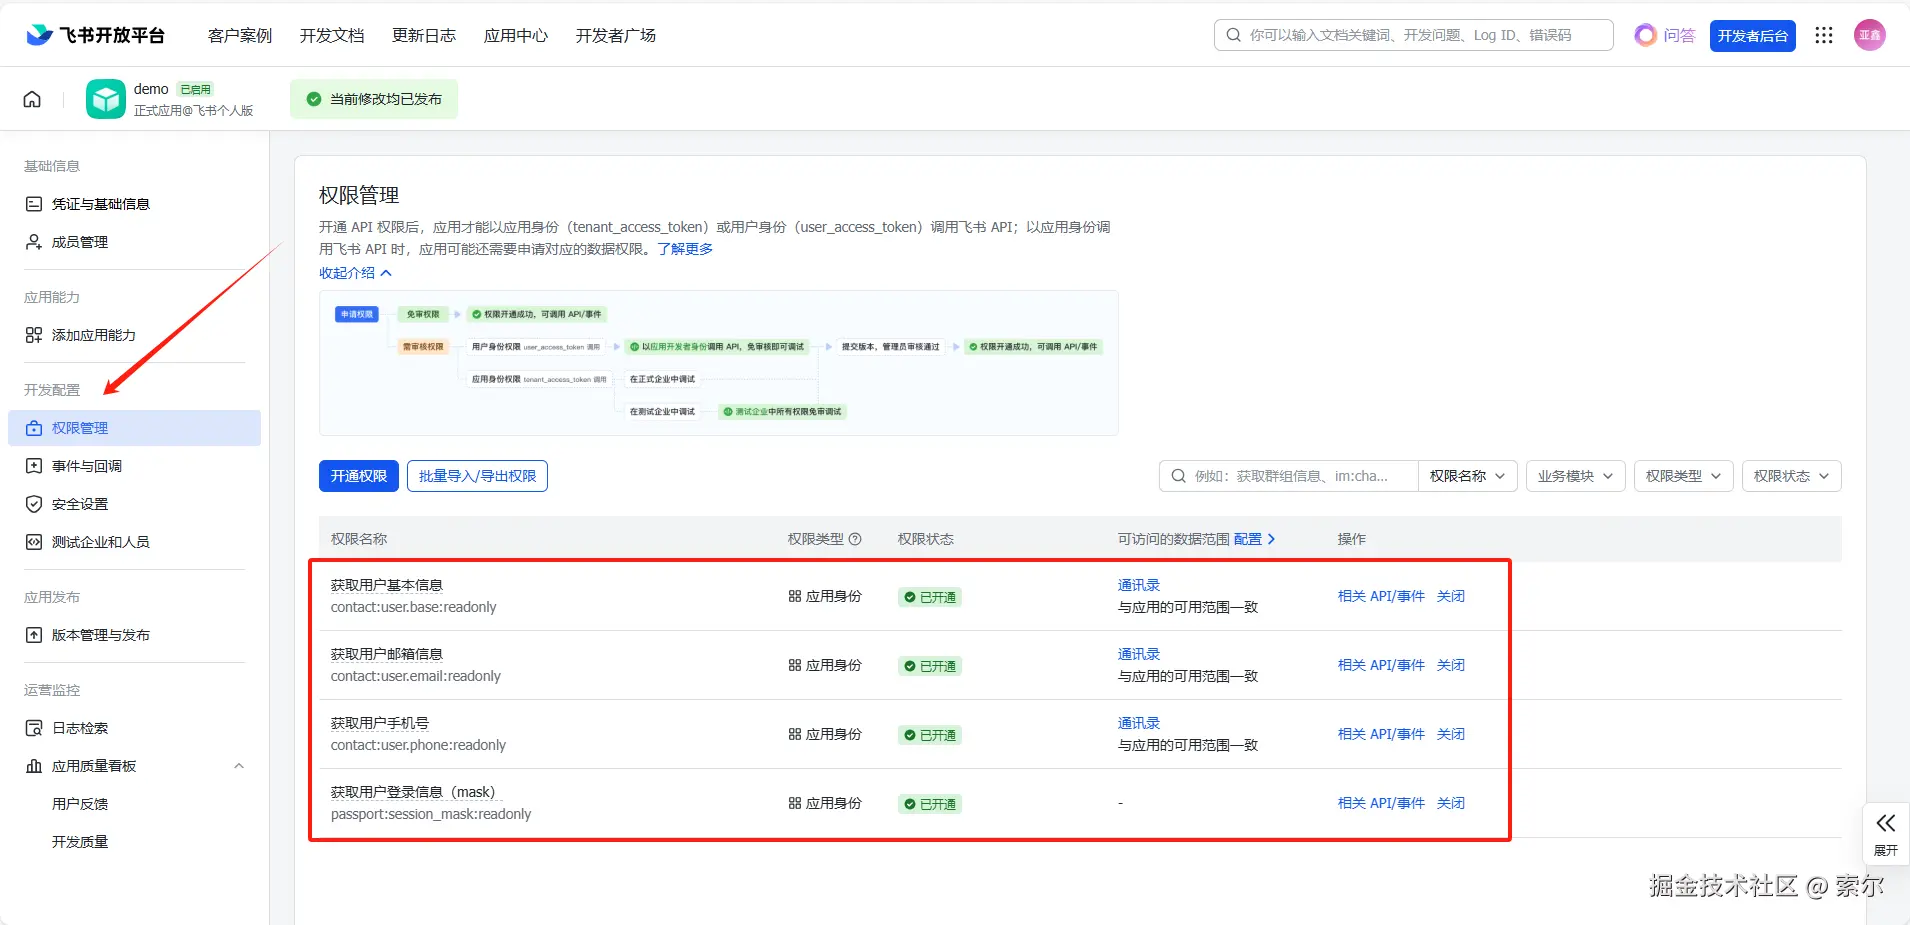The height and width of the screenshot is (925, 1910).
Task: Focus the header documentation search field
Action: [1414, 35]
